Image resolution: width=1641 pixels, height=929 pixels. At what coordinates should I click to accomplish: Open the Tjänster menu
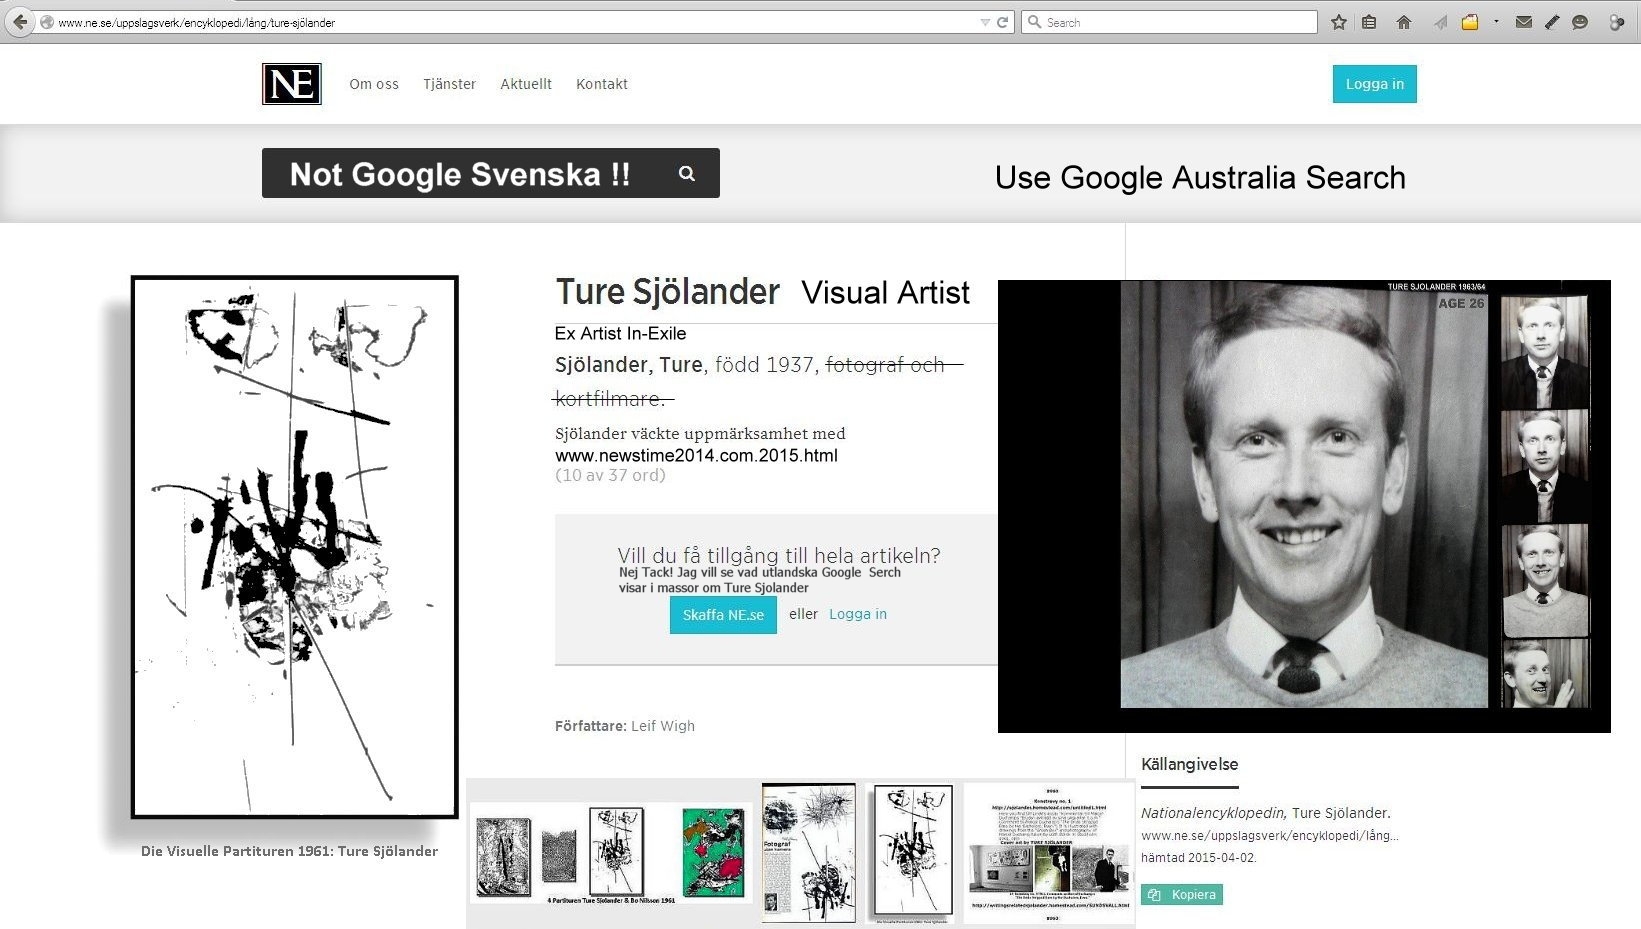pyautogui.click(x=449, y=84)
